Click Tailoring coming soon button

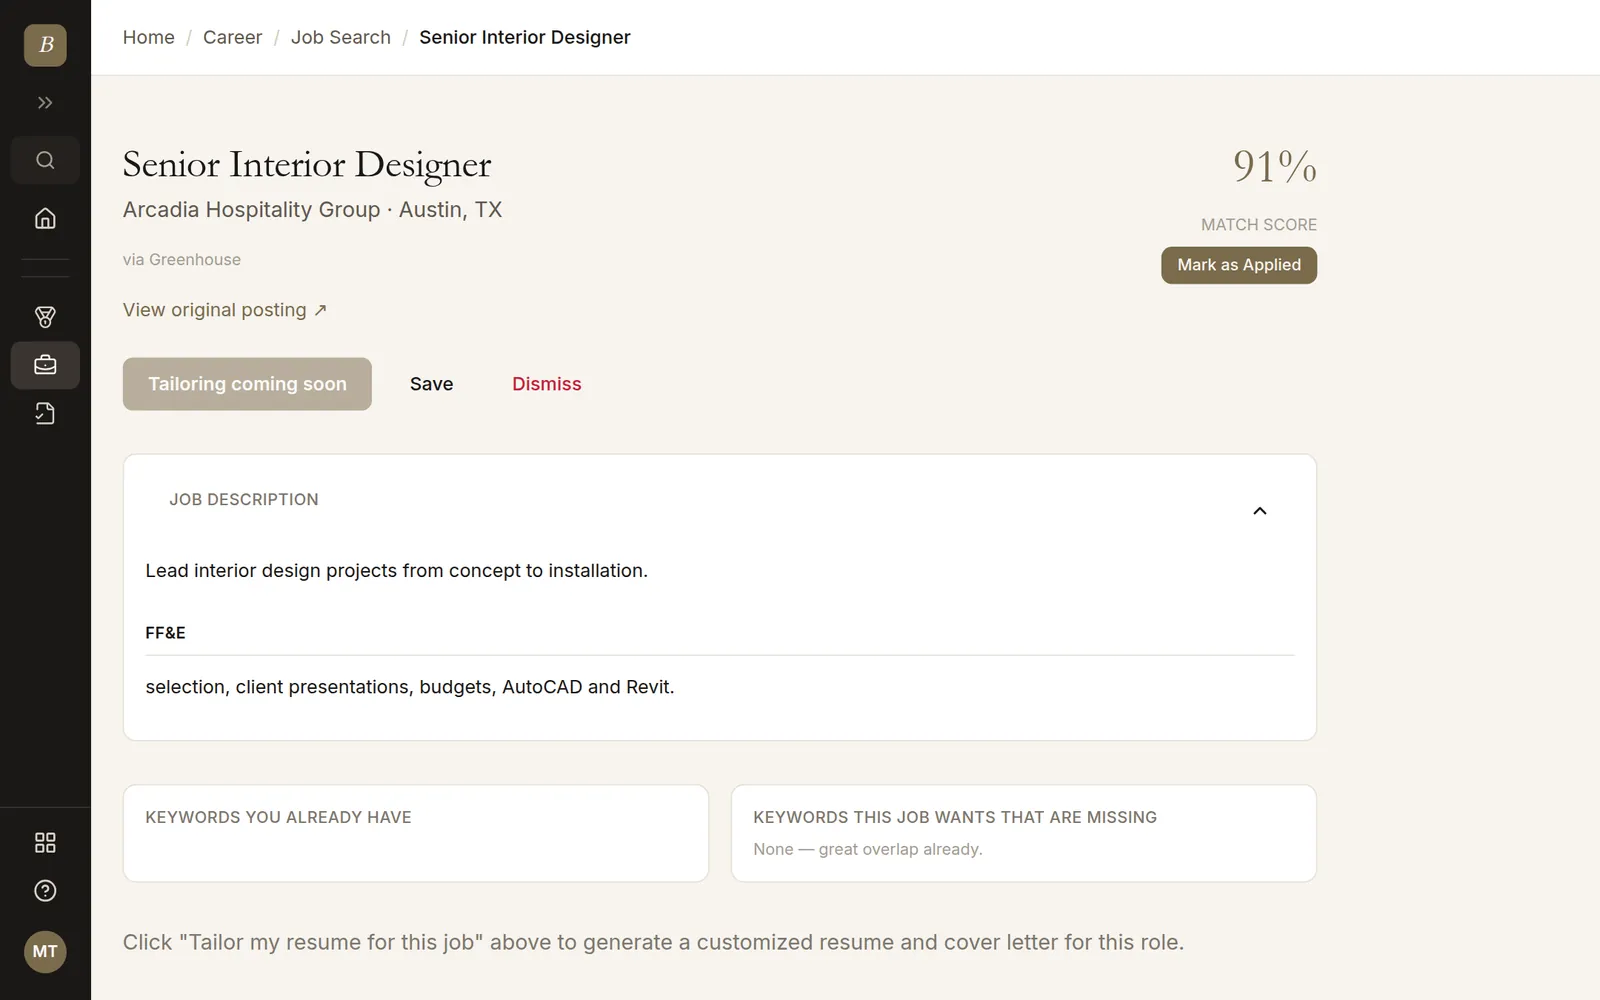(247, 384)
